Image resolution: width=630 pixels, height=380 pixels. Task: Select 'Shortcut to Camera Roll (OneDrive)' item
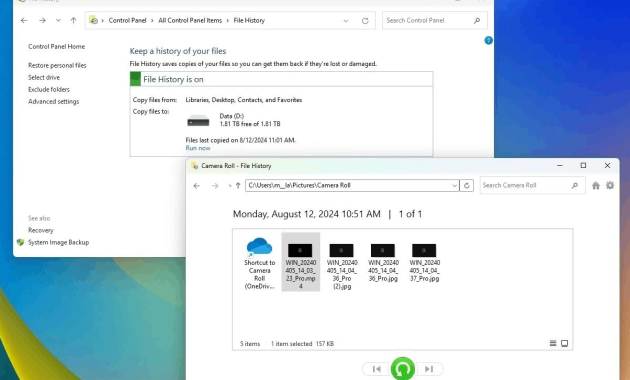pyautogui.click(x=260, y=263)
